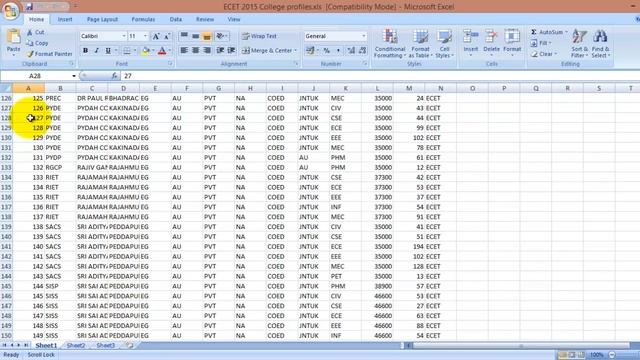Open font color dropdown arrow

click(170, 51)
